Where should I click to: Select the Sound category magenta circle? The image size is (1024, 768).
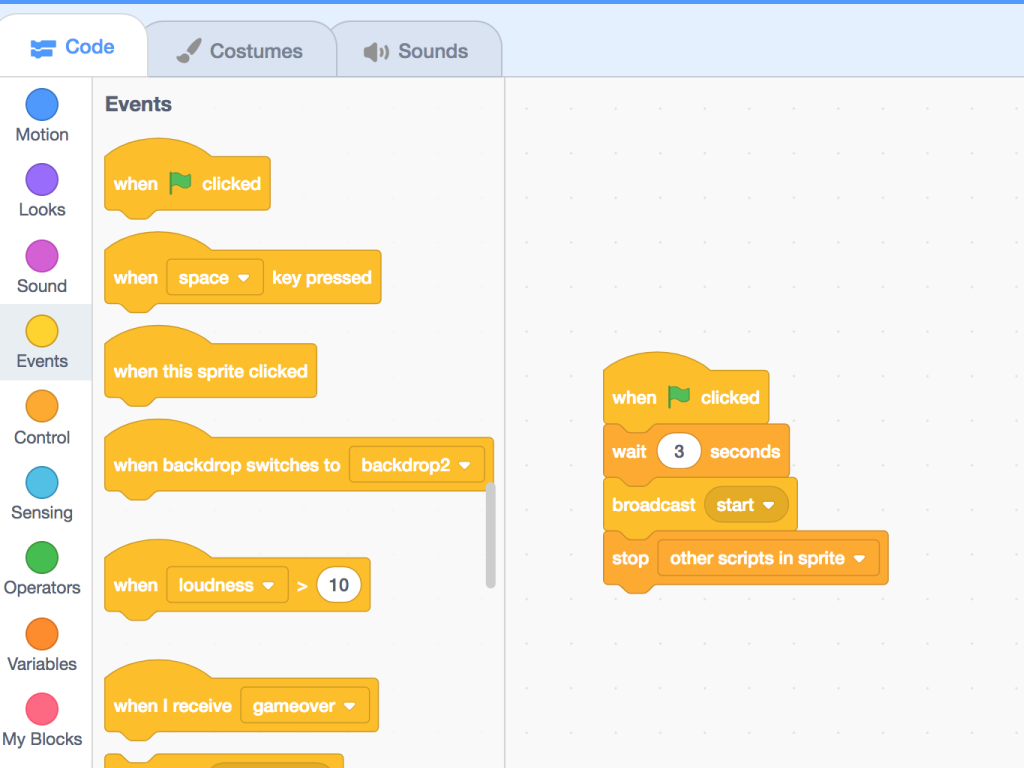(x=42, y=256)
